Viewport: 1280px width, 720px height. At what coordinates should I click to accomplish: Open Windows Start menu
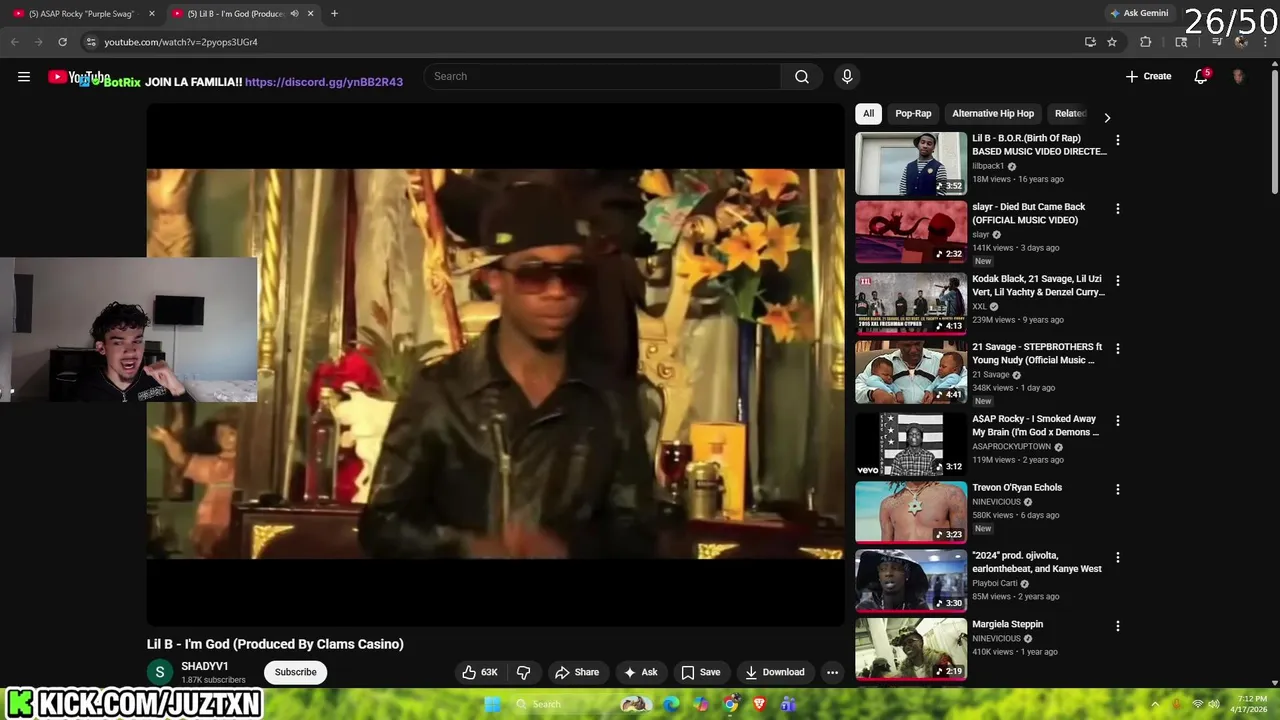pyautogui.click(x=492, y=704)
